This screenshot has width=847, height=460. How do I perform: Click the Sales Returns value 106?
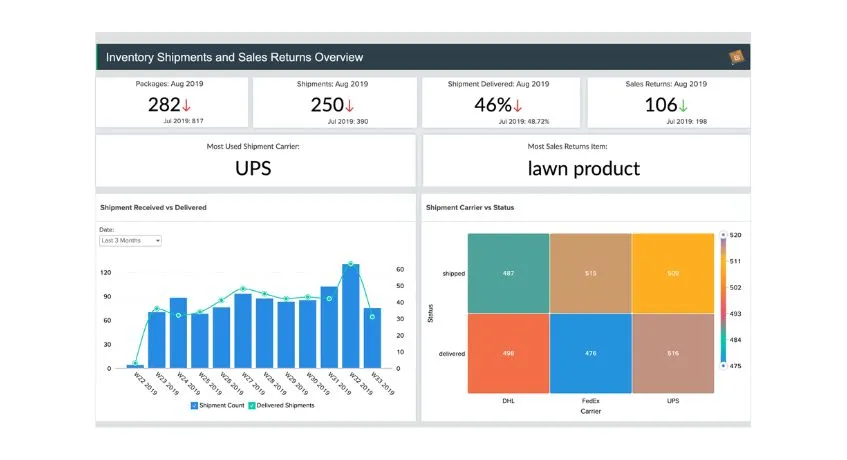tap(661, 105)
